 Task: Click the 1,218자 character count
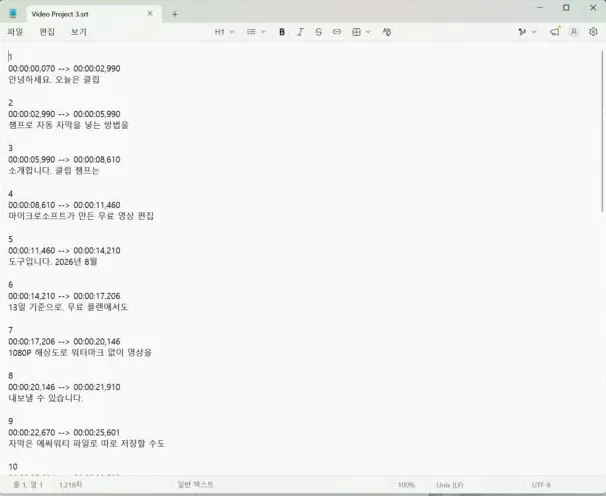pos(70,484)
